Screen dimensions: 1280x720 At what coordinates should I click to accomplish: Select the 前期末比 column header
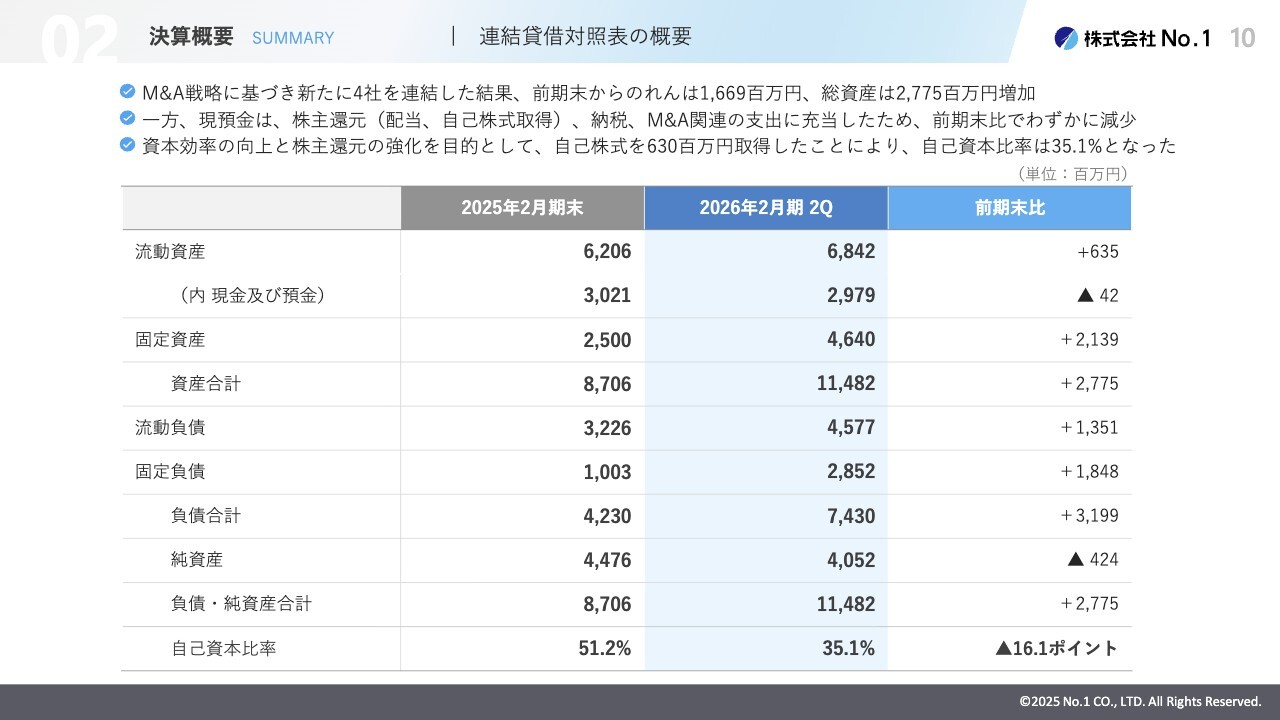pyautogui.click(x=1010, y=208)
